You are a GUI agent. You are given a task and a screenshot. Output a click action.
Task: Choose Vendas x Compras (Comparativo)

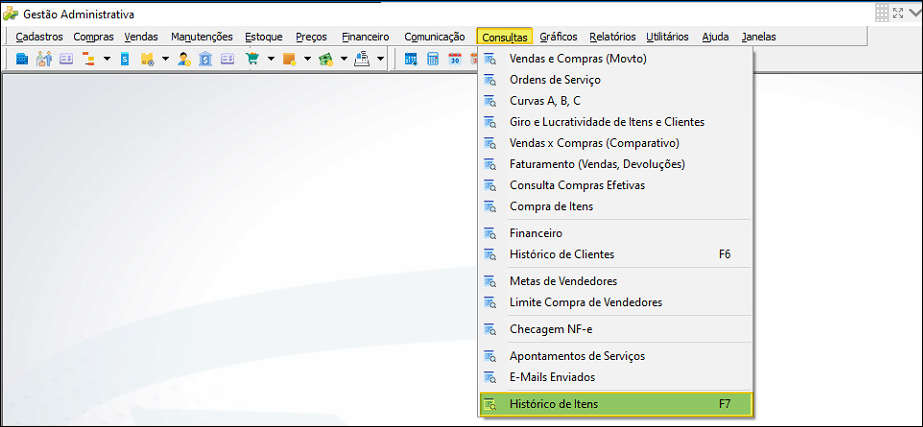click(616, 143)
